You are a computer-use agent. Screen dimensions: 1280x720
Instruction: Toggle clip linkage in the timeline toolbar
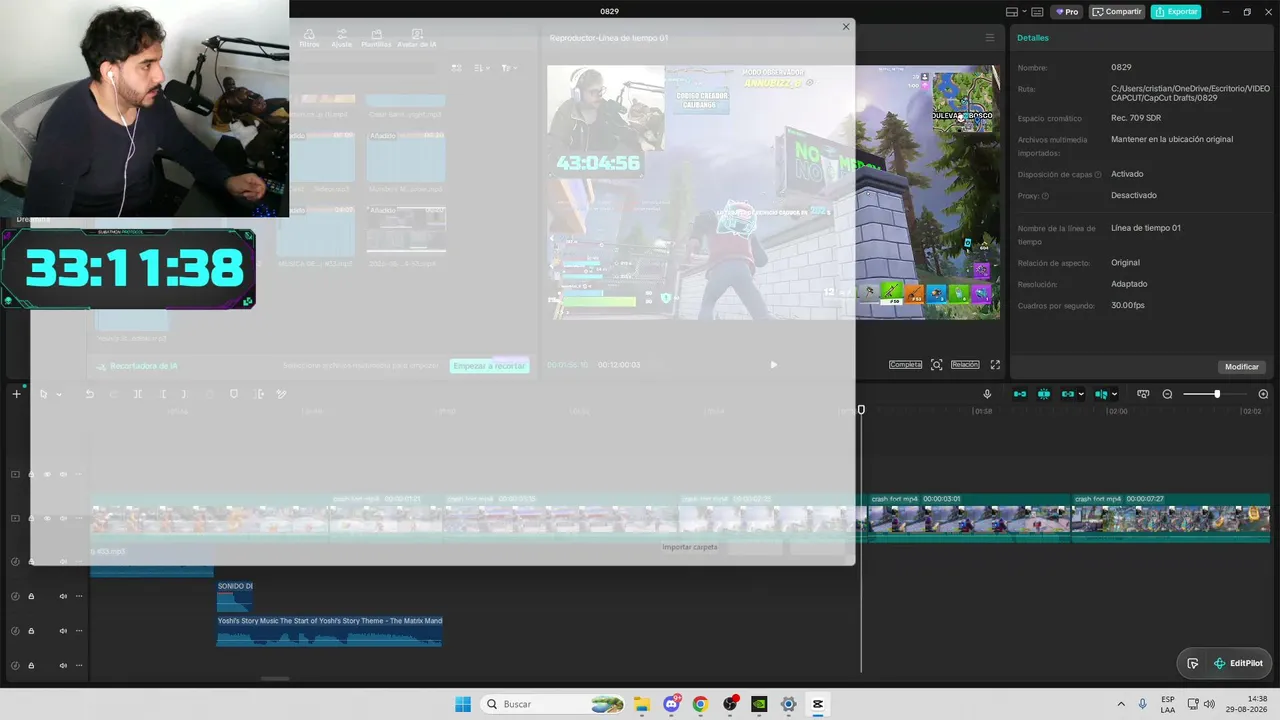(x=1068, y=394)
